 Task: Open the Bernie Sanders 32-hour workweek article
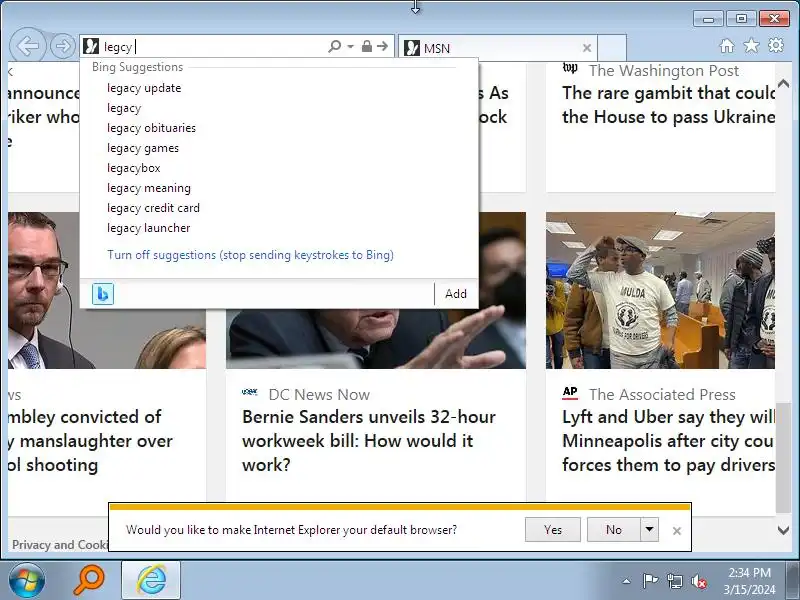(368, 441)
